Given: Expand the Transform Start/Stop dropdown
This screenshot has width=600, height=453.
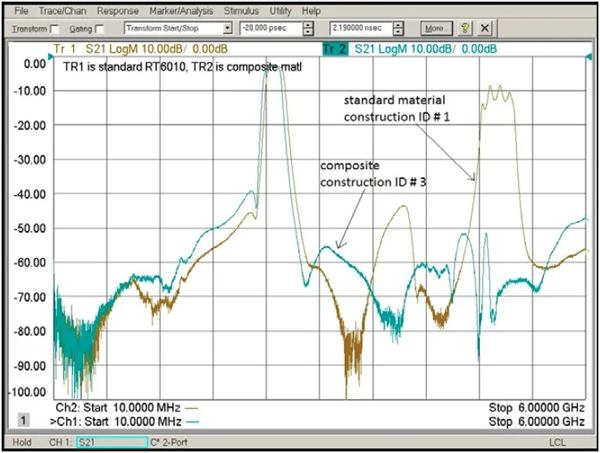Looking at the screenshot, I should coord(228,28).
